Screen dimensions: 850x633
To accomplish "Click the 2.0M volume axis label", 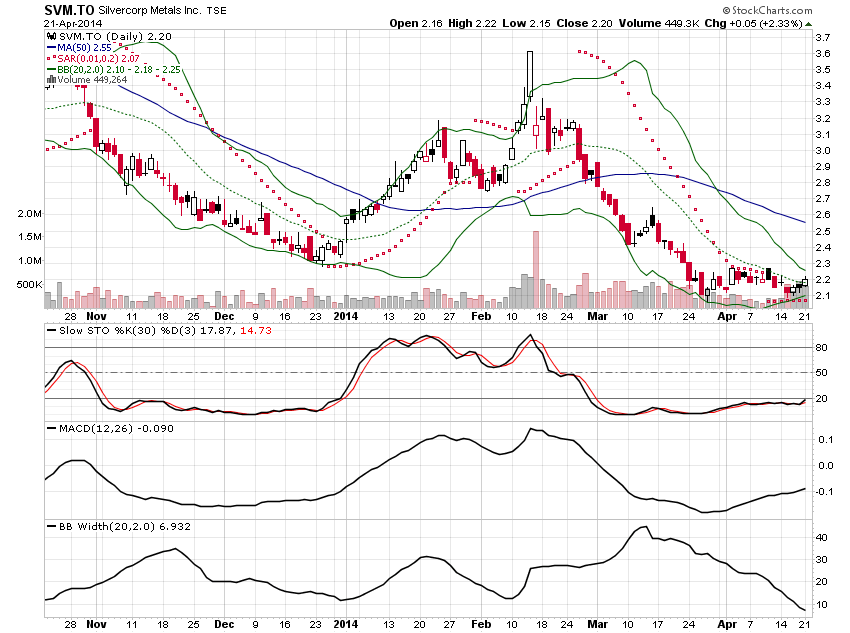I will click(29, 214).
